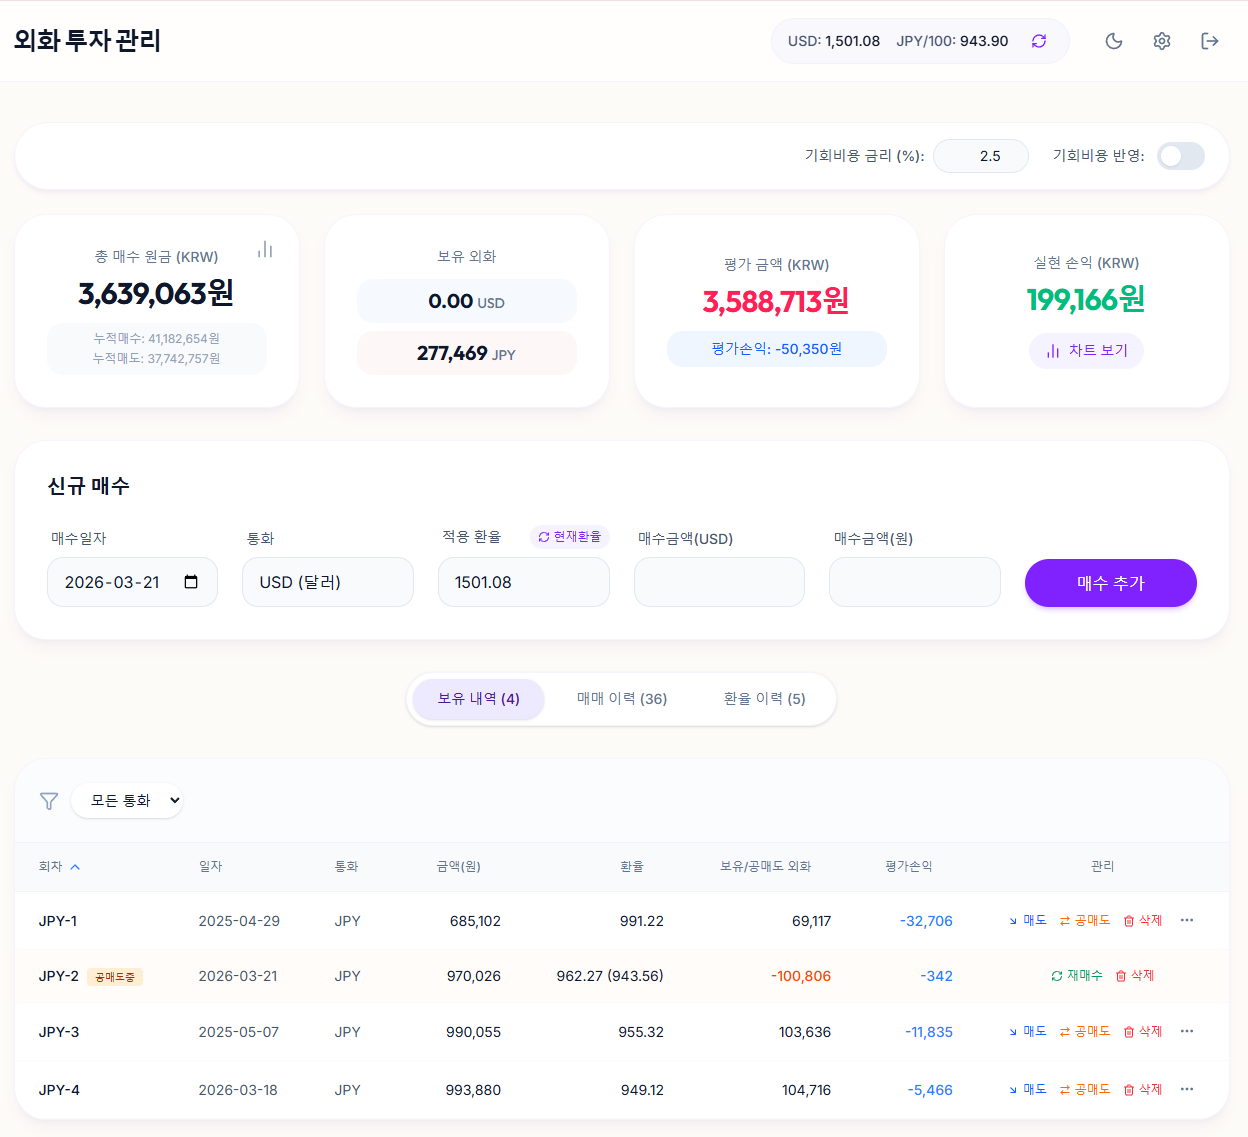Screen dimensions: 1248x1137
Task: Delete the JPY-3 row
Action: click(x=1143, y=1031)
